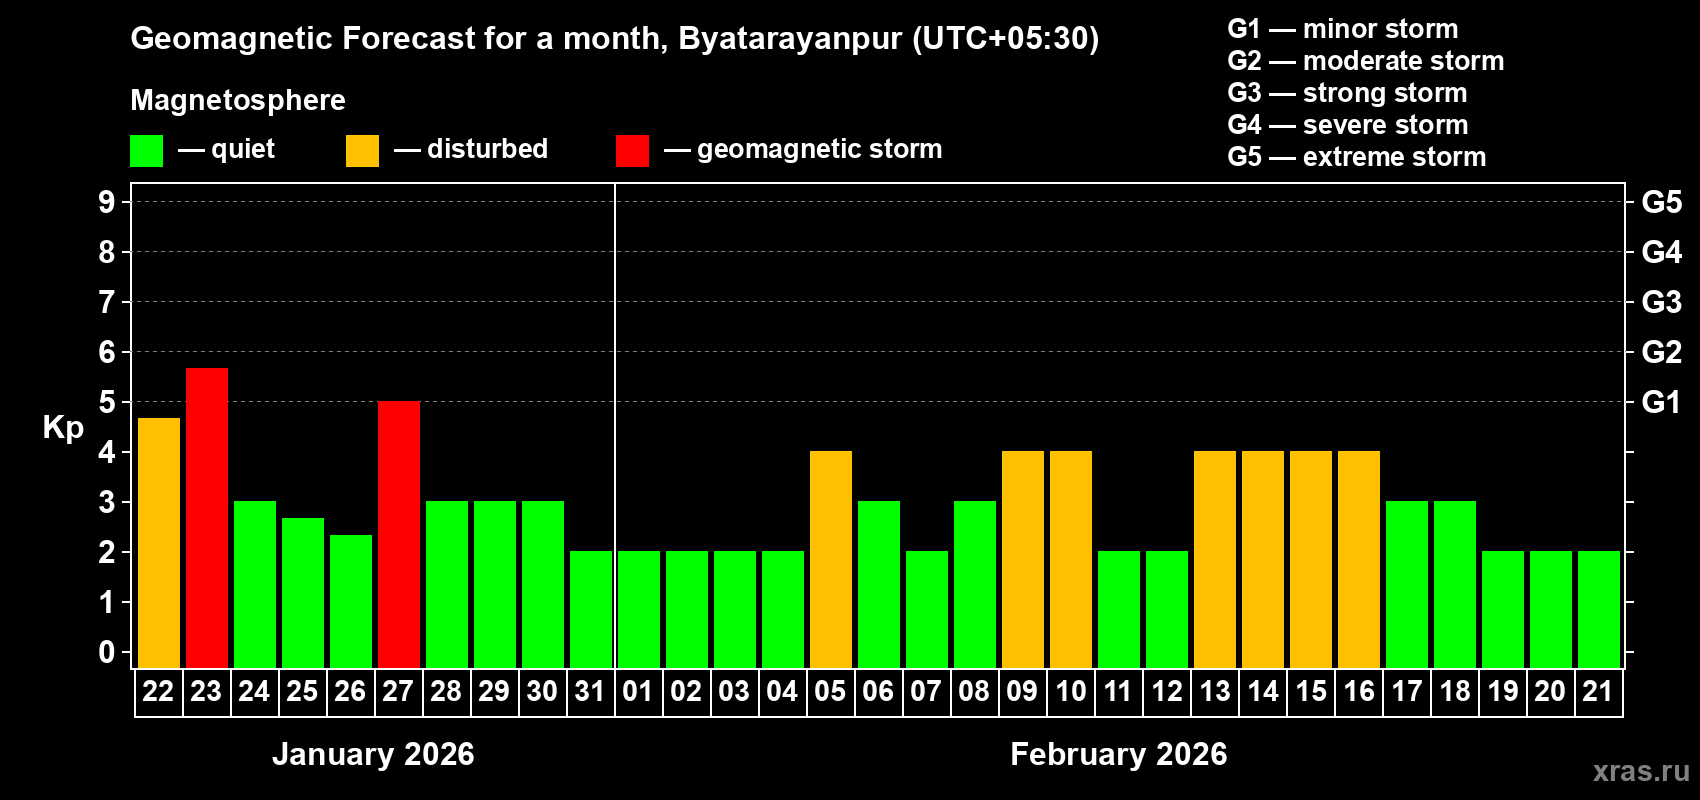
Task: Click the date label 15 on the axis
Action: [1311, 692]
